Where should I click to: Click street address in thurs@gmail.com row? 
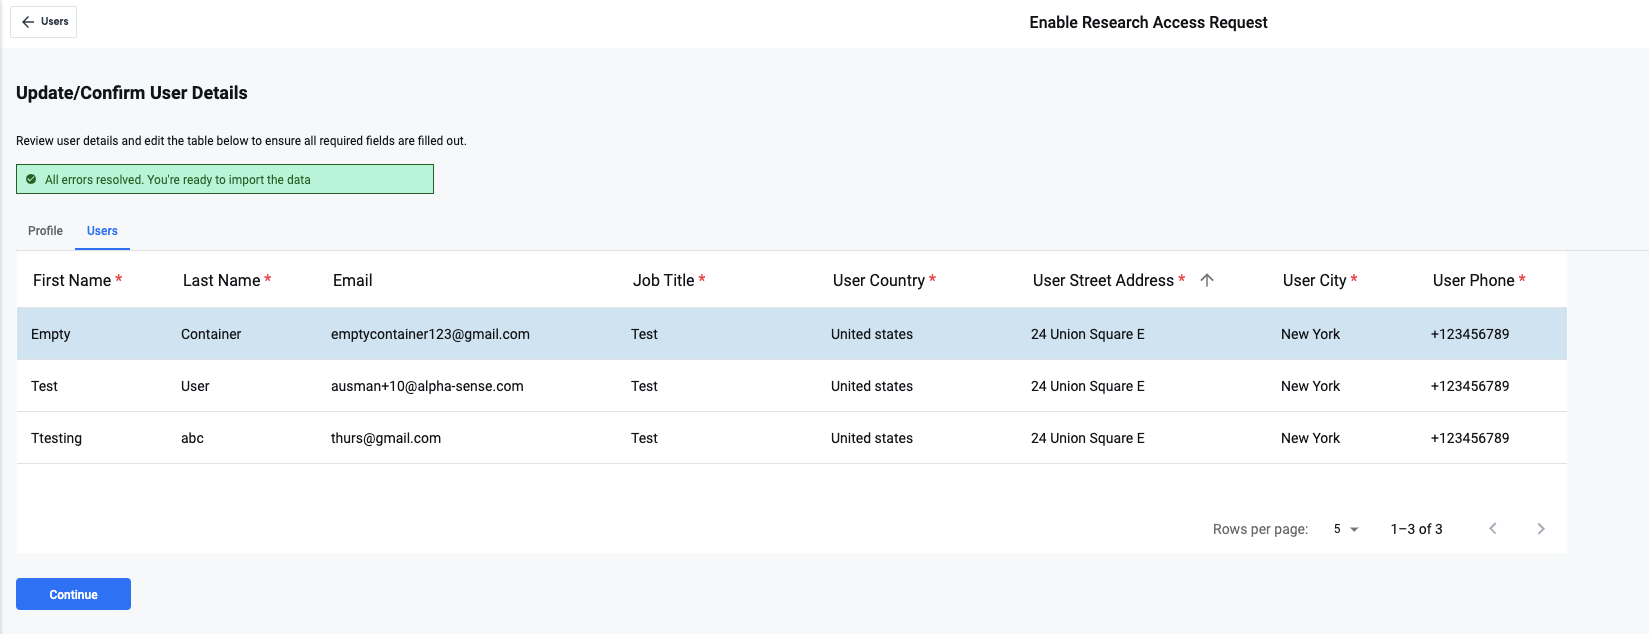[1088, 438]
